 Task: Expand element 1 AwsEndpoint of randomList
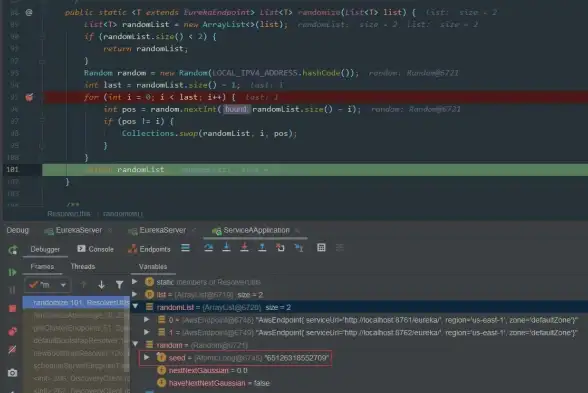(x=147, y=332)
